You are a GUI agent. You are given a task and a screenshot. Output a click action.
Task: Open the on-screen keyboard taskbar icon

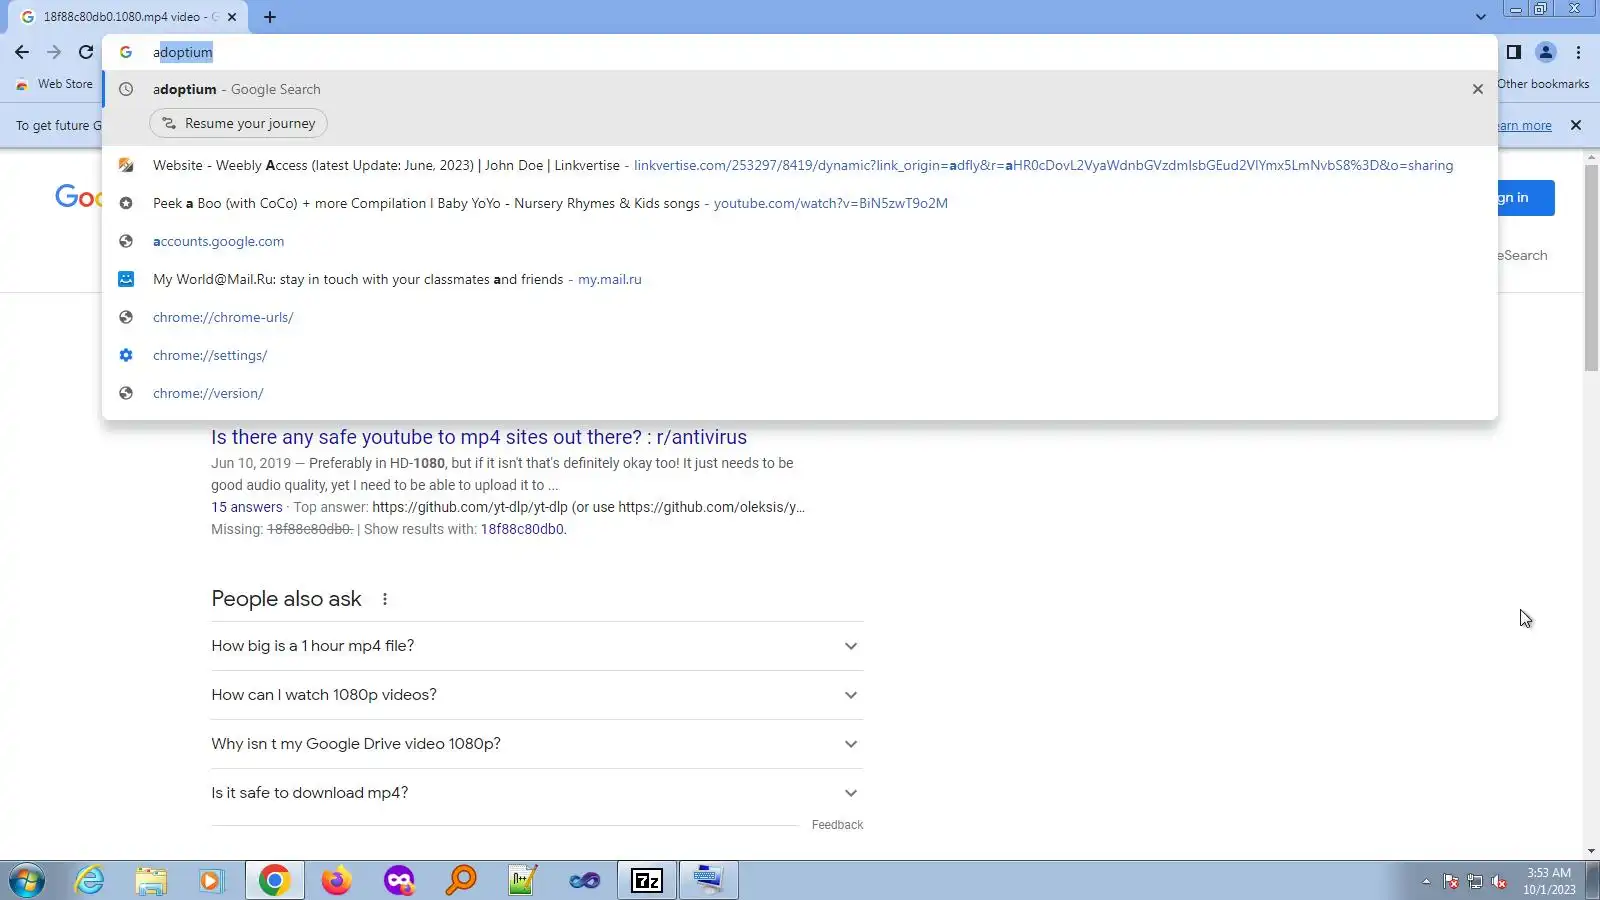click(x=709, y=881)
